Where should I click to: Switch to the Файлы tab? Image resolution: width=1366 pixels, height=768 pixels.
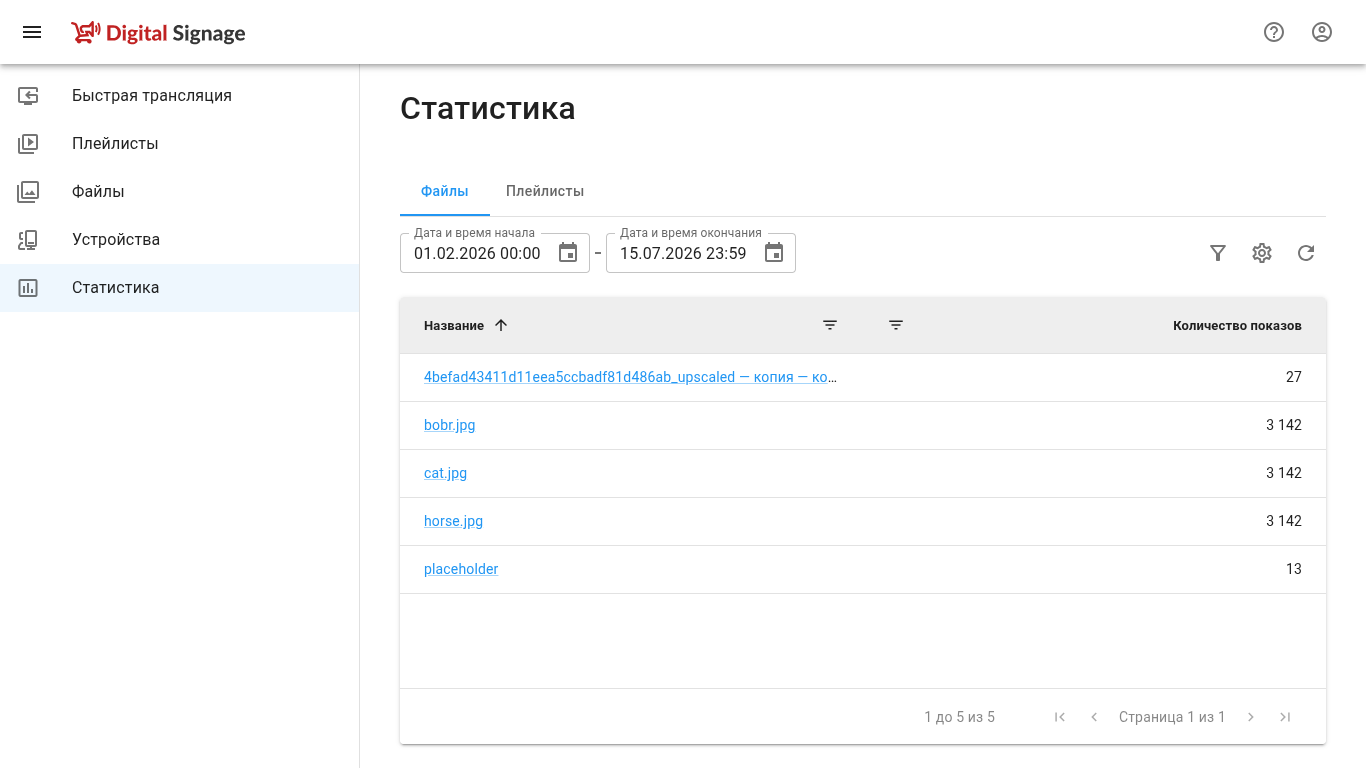tap(445, 191)
